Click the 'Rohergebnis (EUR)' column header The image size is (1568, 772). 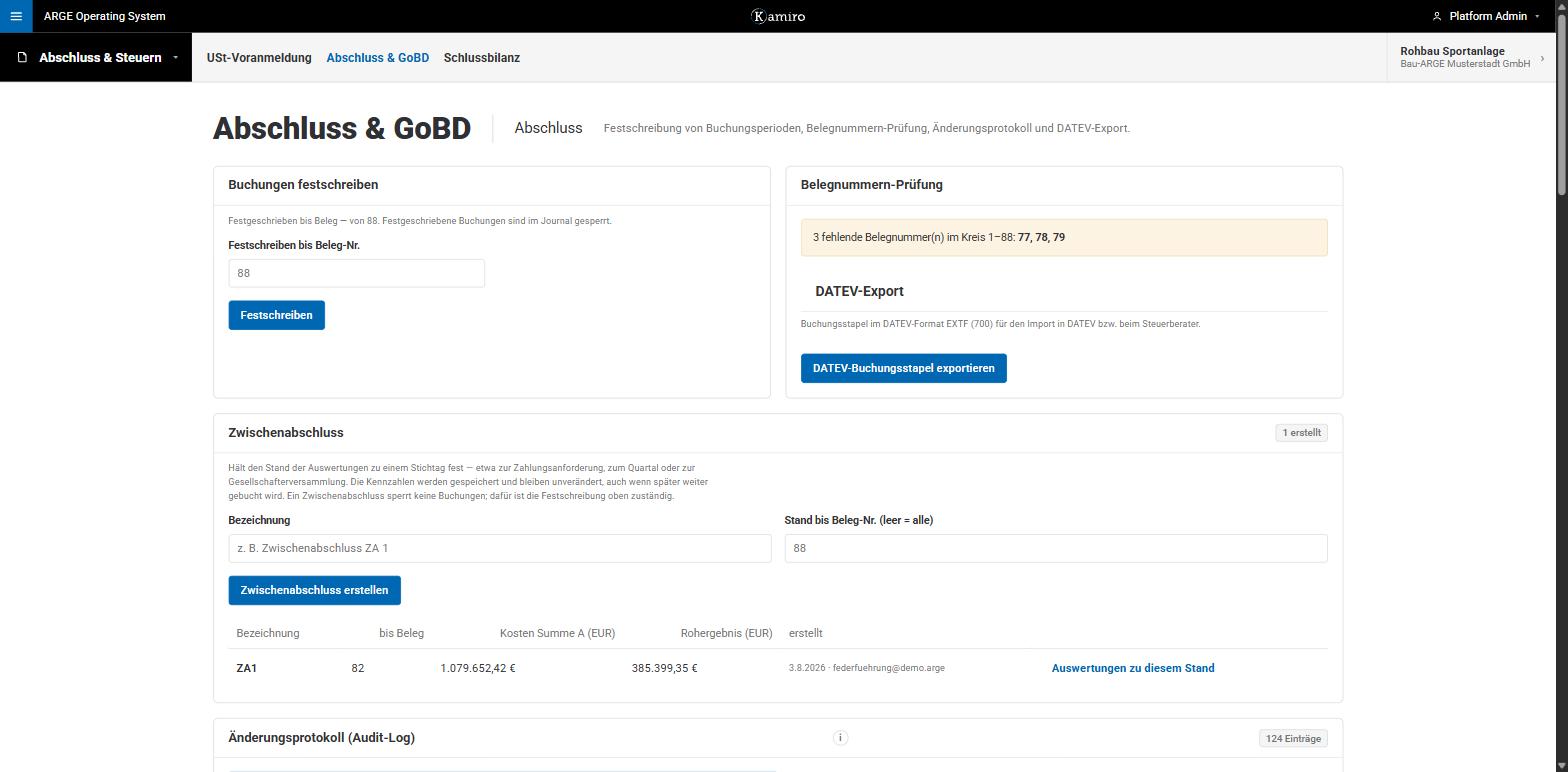click(727, 633)
